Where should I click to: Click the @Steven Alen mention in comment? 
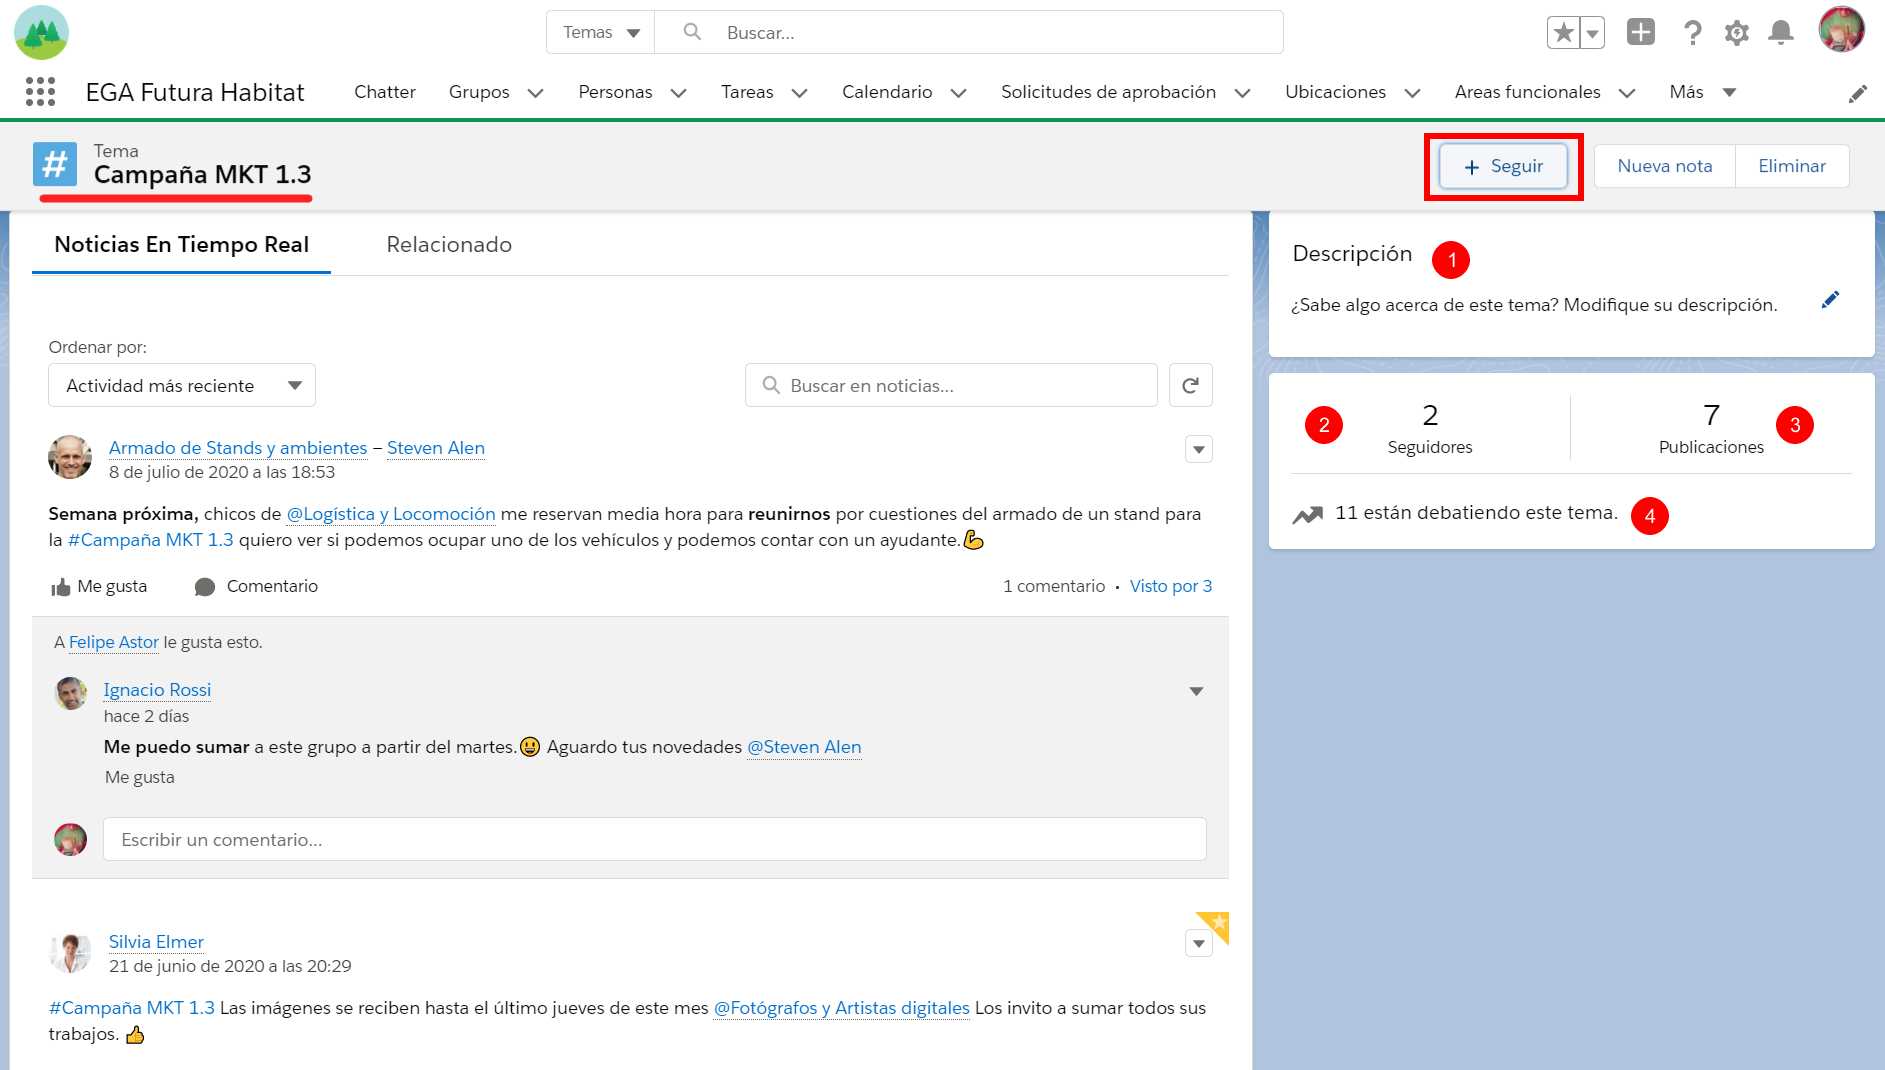[x=804, y=747]
